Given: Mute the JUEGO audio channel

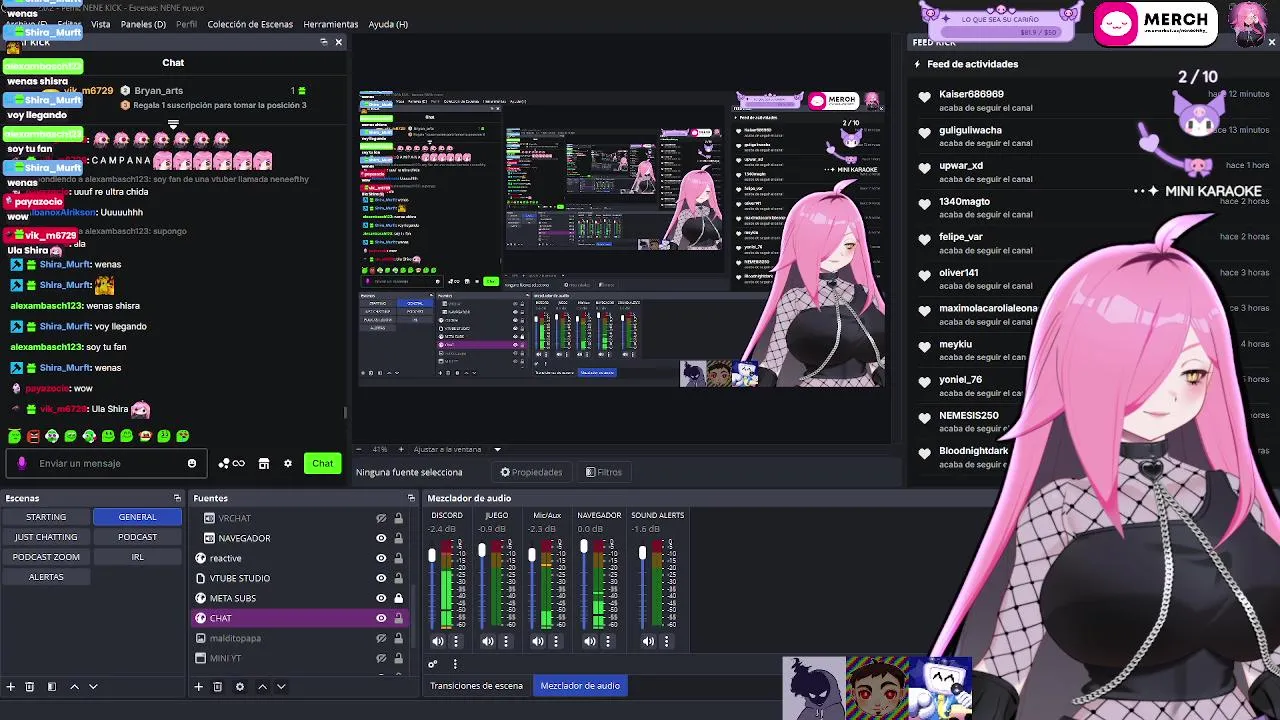Looking at the screenshot, I should tap(487, 641).
